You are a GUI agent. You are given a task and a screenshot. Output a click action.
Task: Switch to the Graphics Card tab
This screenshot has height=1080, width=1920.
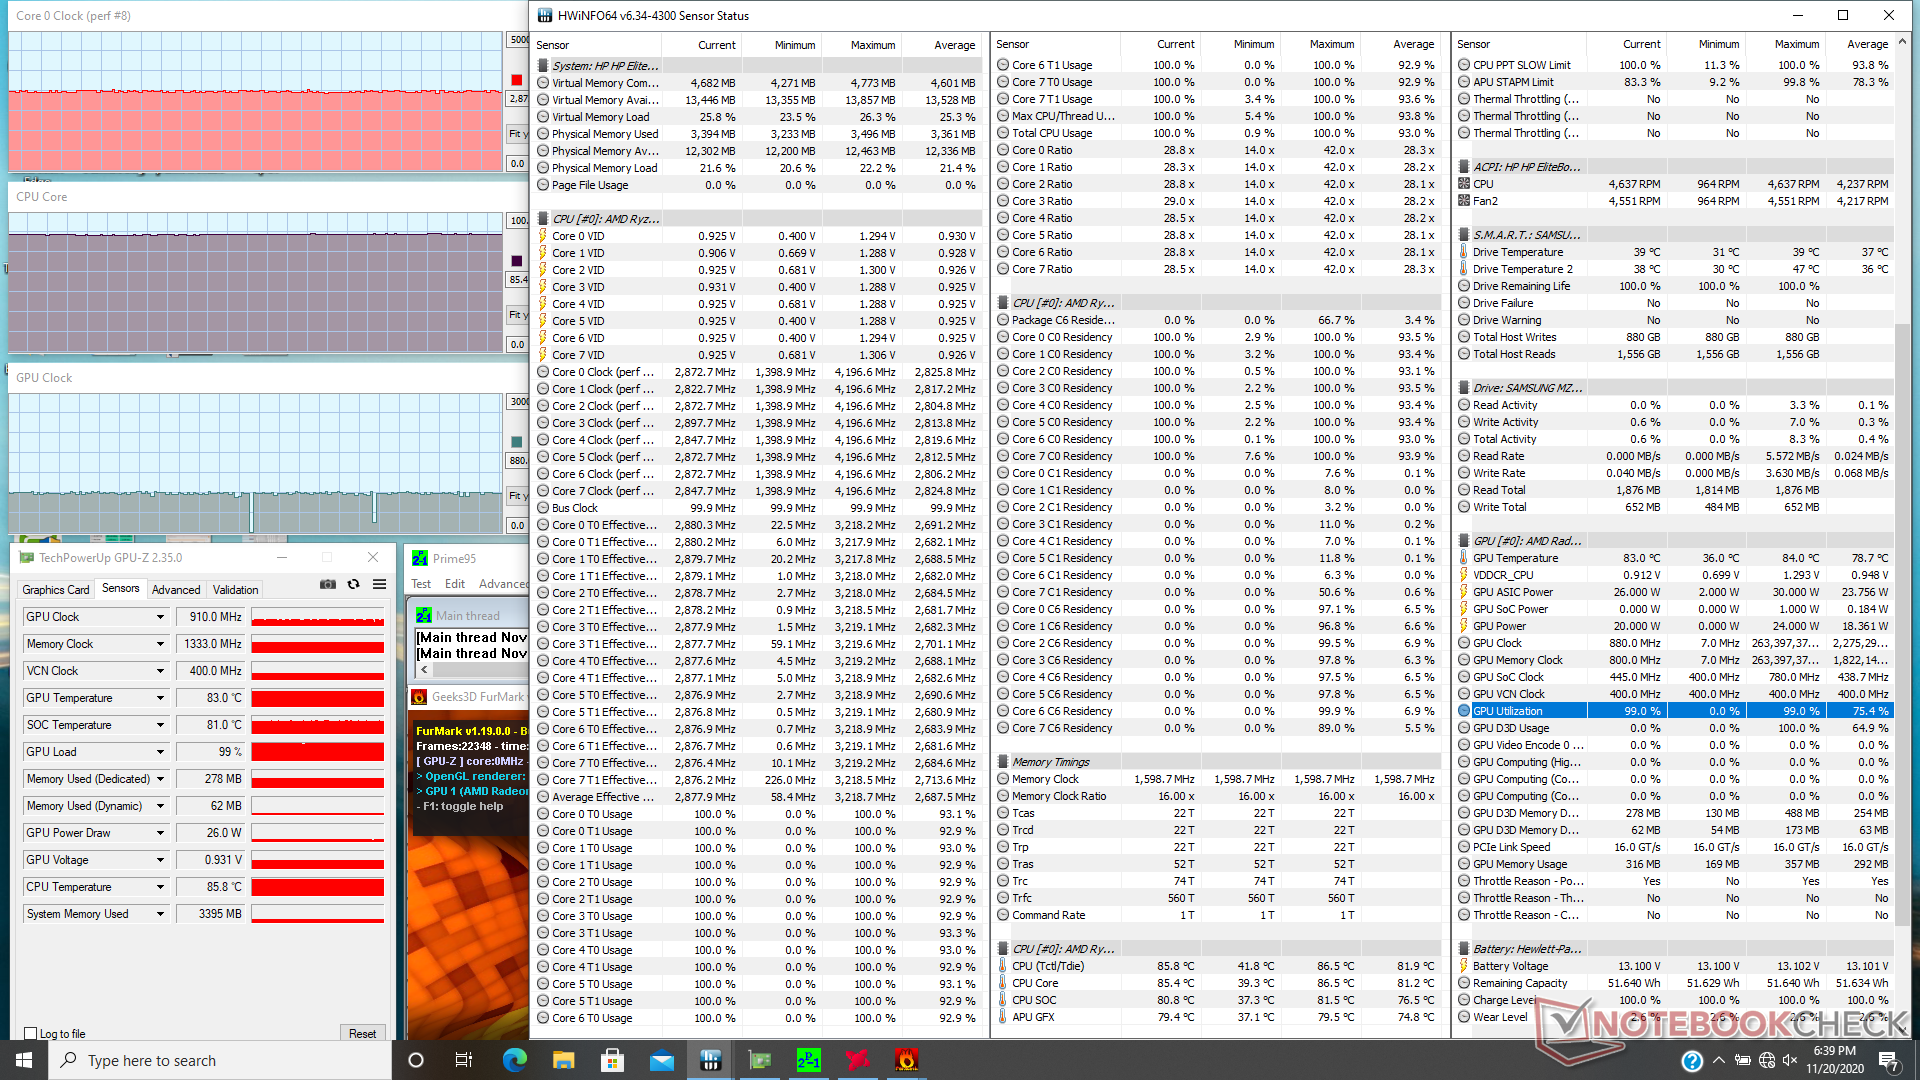click(56, 590)
